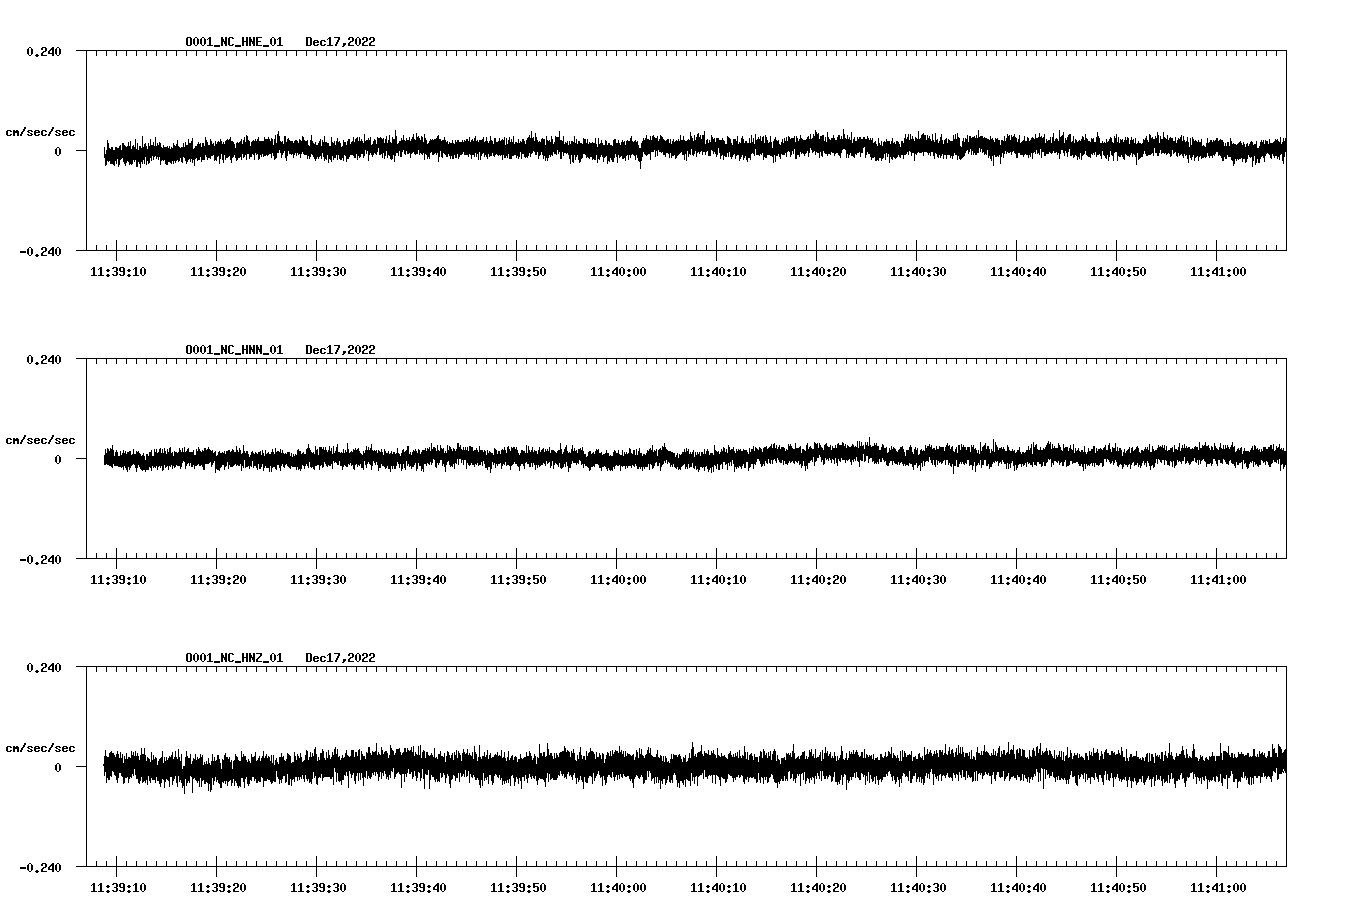Select the O001_NC_HNE_01 channel label
Viewport: 1358px width, 924px height.
[232, 42]
